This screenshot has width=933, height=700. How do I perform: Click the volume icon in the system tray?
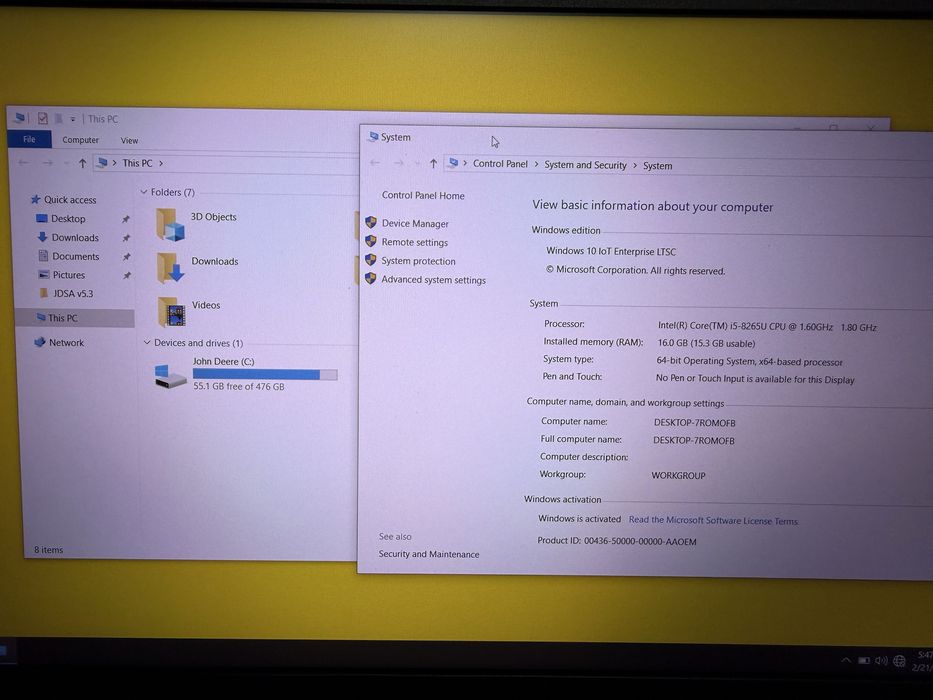[881, 661]
